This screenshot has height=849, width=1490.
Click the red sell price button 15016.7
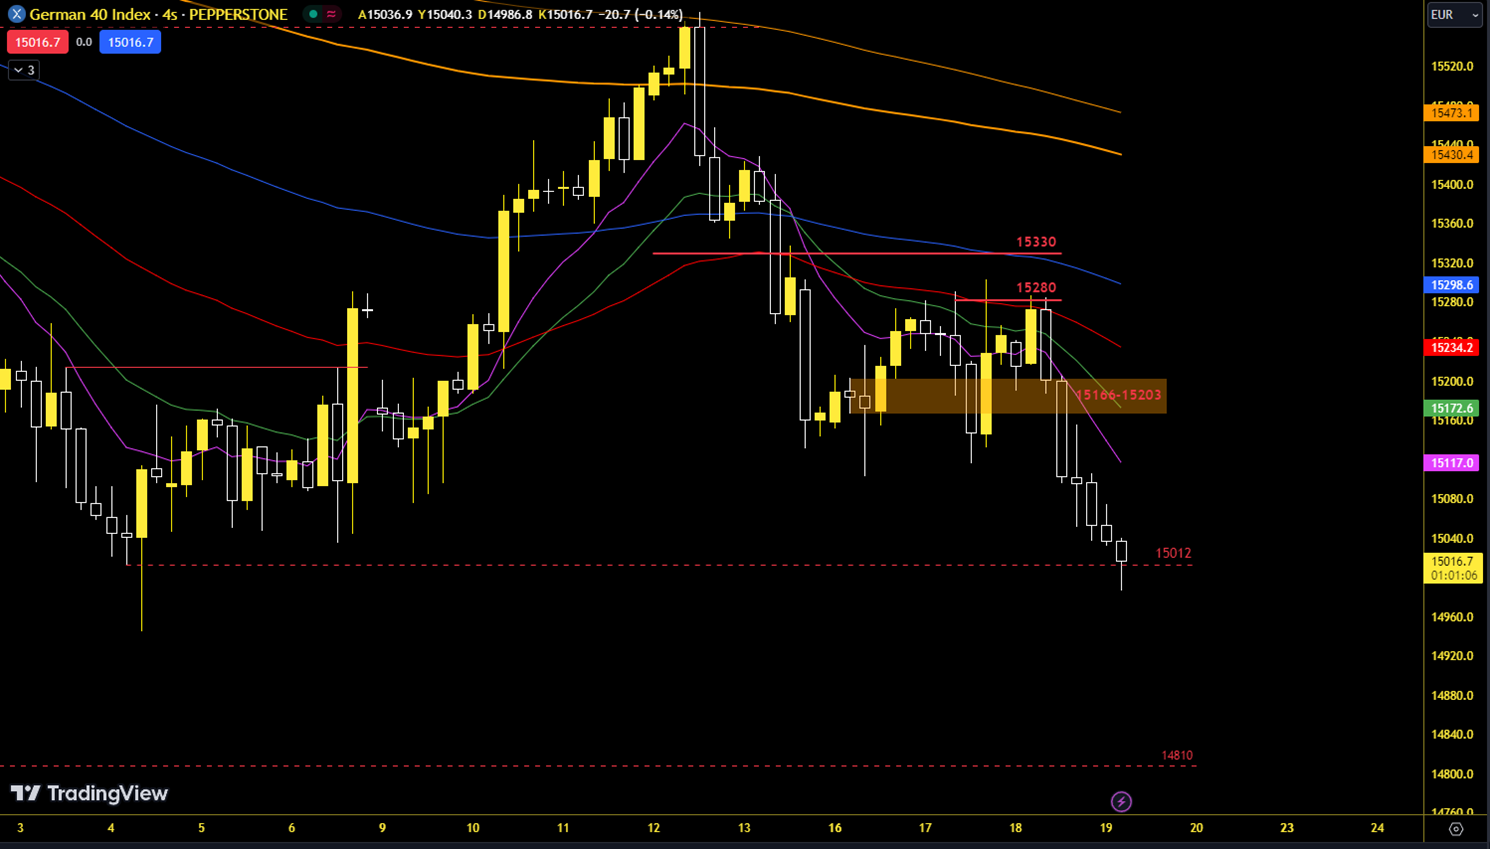37,42
